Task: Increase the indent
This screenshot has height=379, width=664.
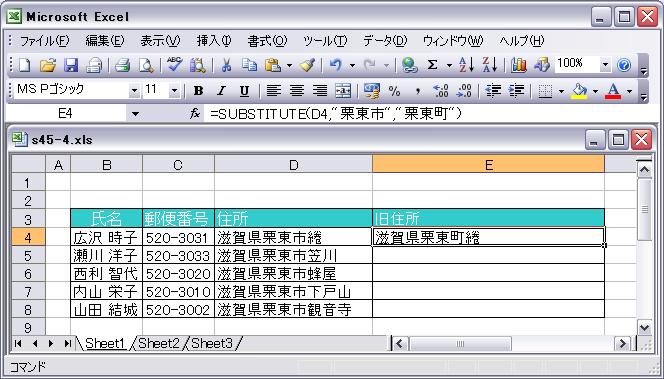Action: tap(516, 91)
